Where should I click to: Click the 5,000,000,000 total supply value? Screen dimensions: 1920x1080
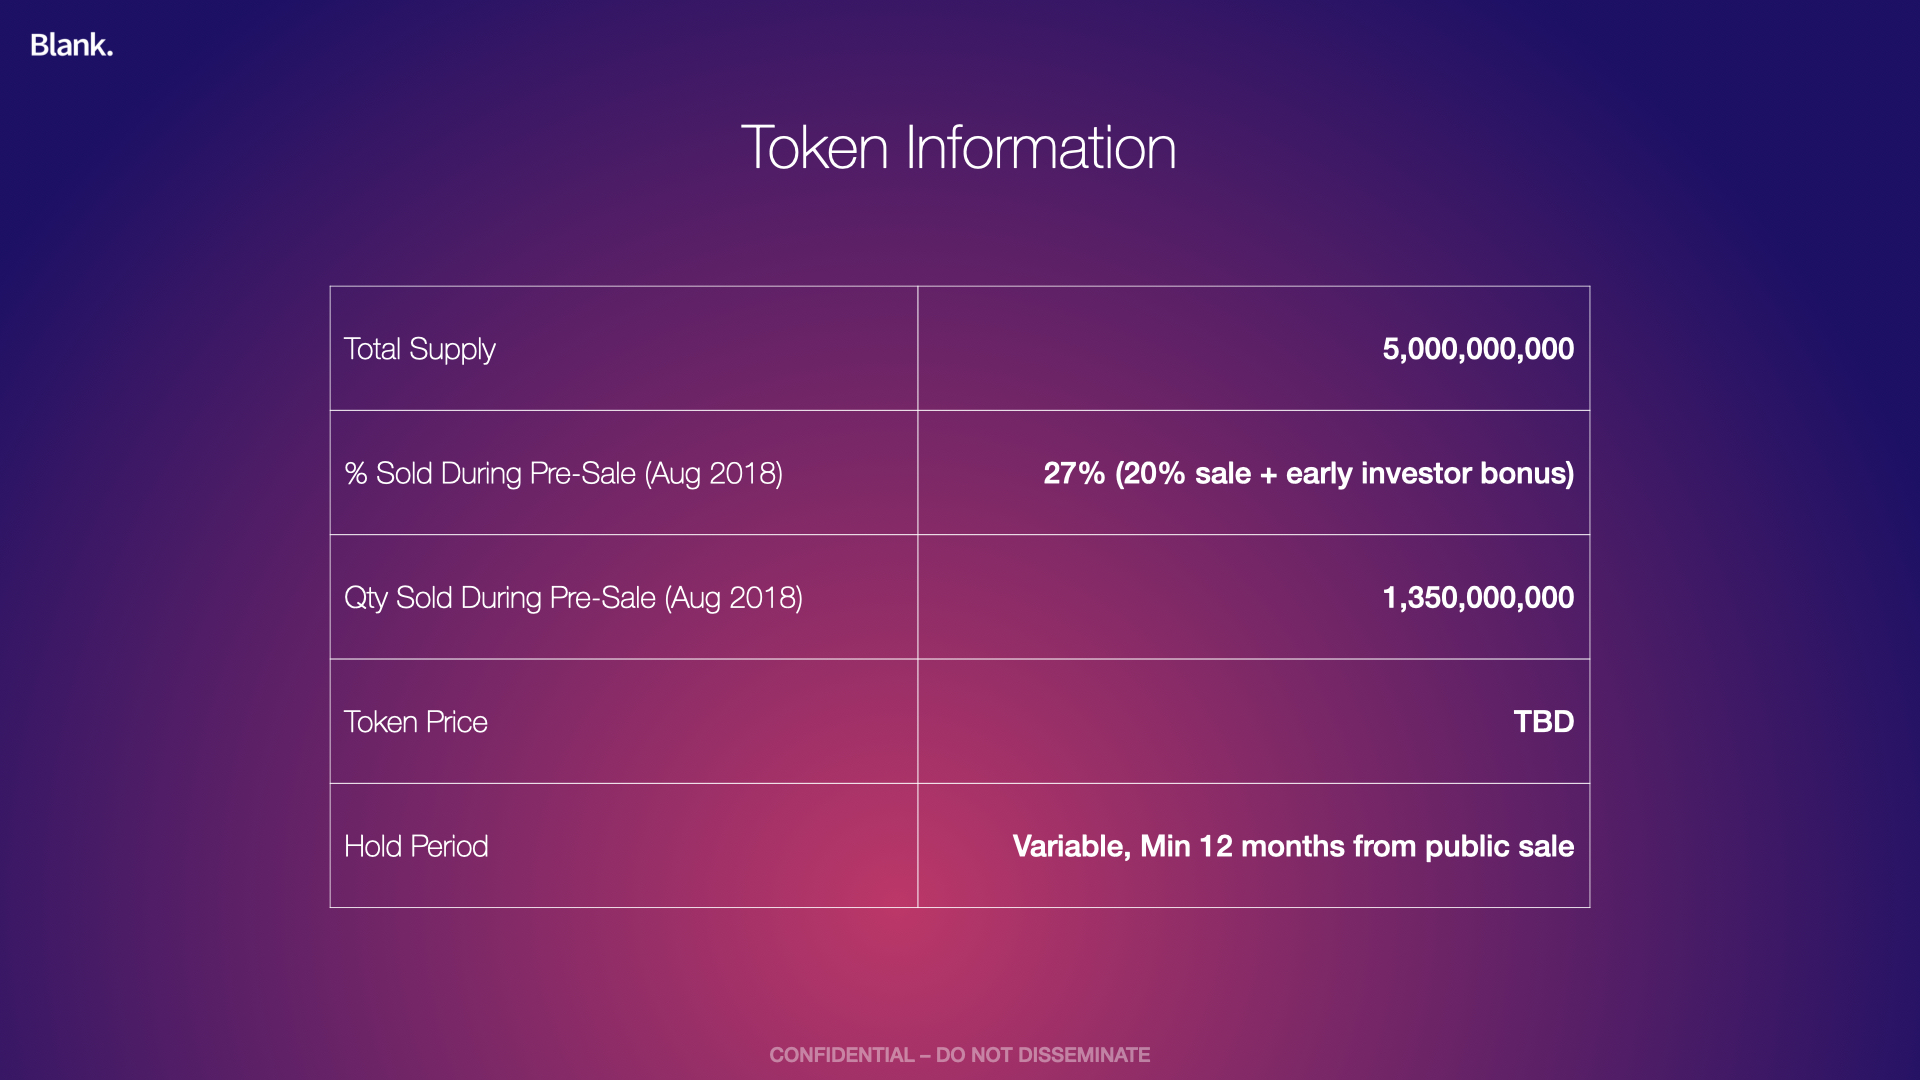1477,349
